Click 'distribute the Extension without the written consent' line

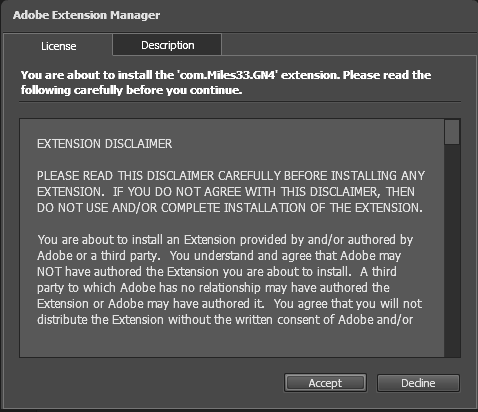click(x=225, y=320)
